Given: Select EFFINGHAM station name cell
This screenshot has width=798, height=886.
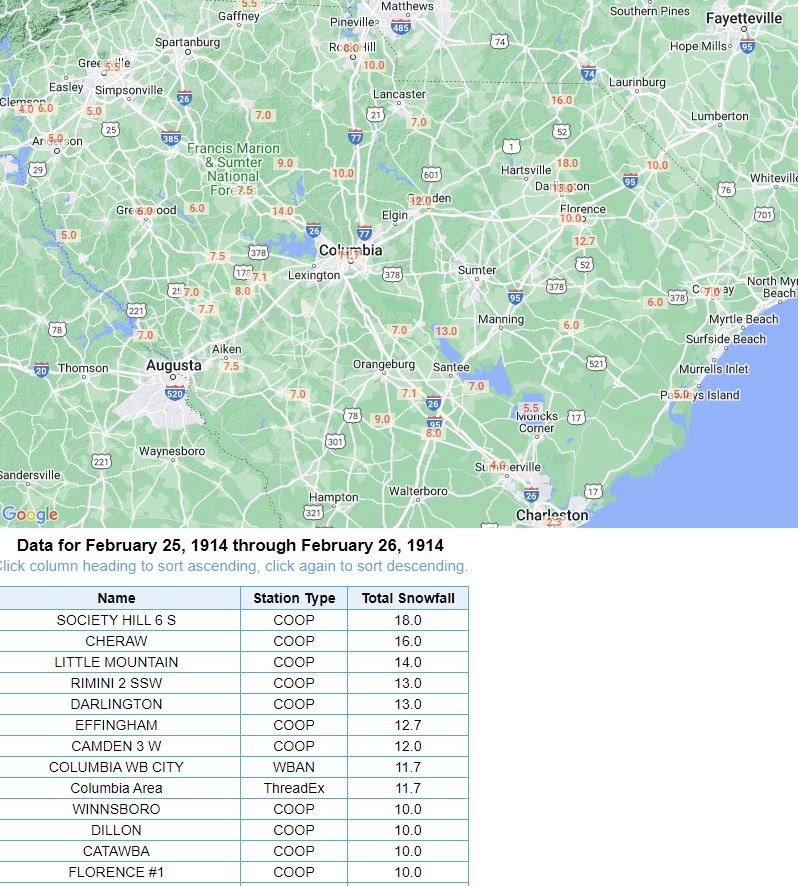Looking at the screenshot, I should click(x=116, y=725).
